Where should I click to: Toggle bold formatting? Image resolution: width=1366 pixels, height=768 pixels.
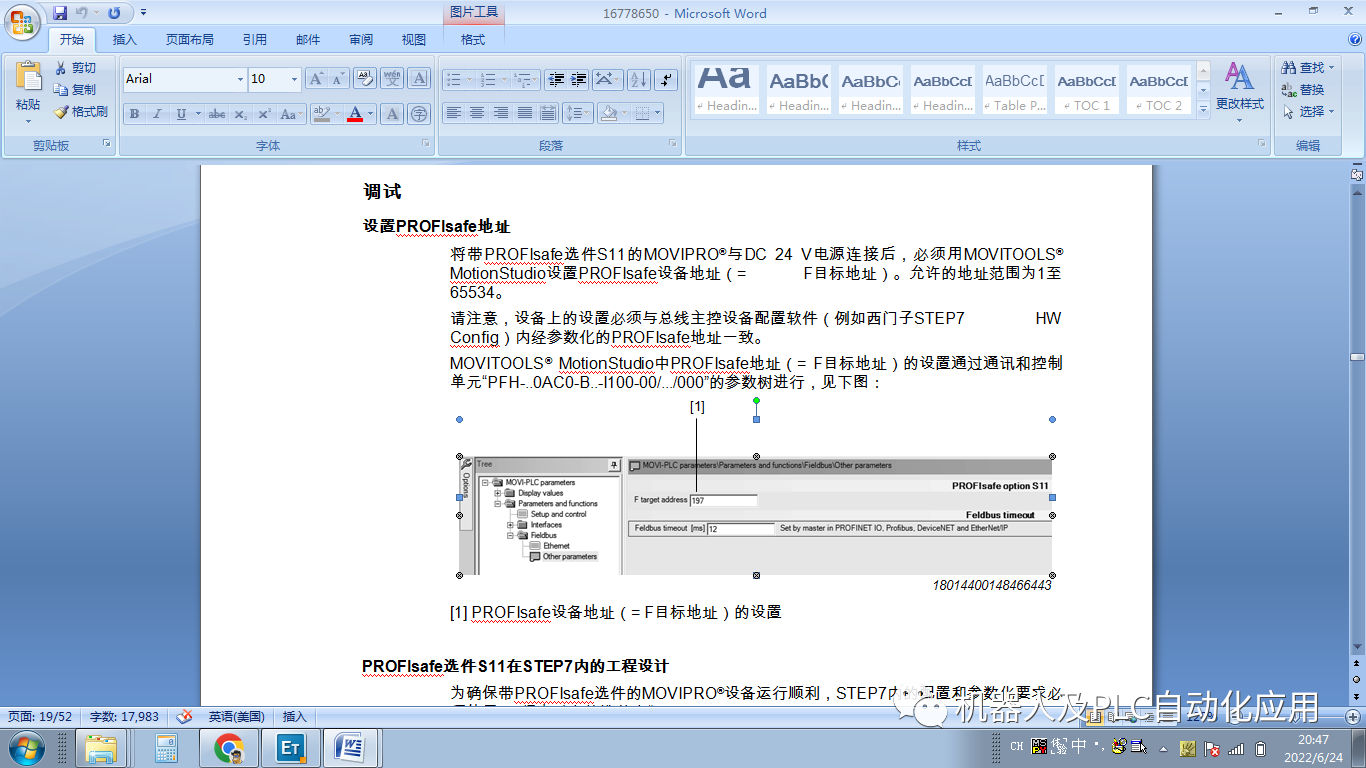[133, 113]
